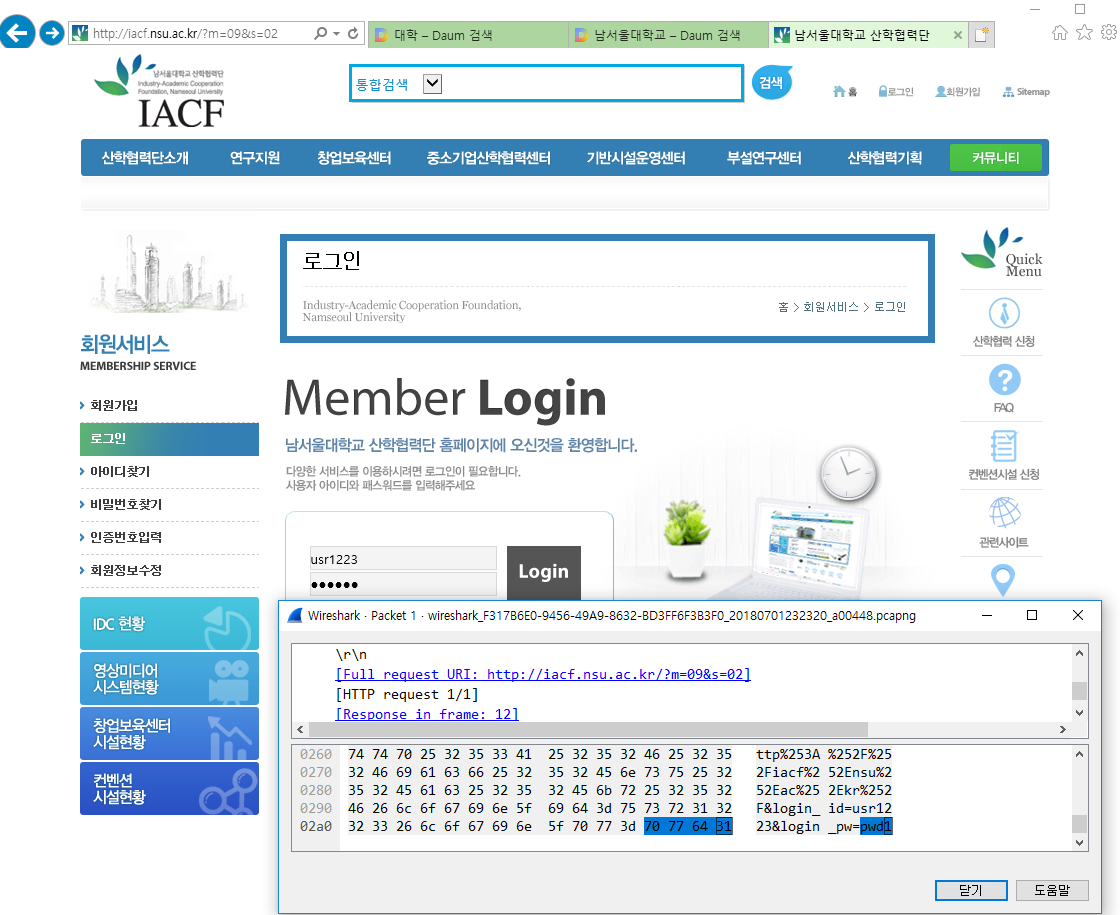Viewport: 1120px width, 915px height.
Task: Click the Wireshark horizontal scrollbar thumb
Action: [x=588, y=729]
